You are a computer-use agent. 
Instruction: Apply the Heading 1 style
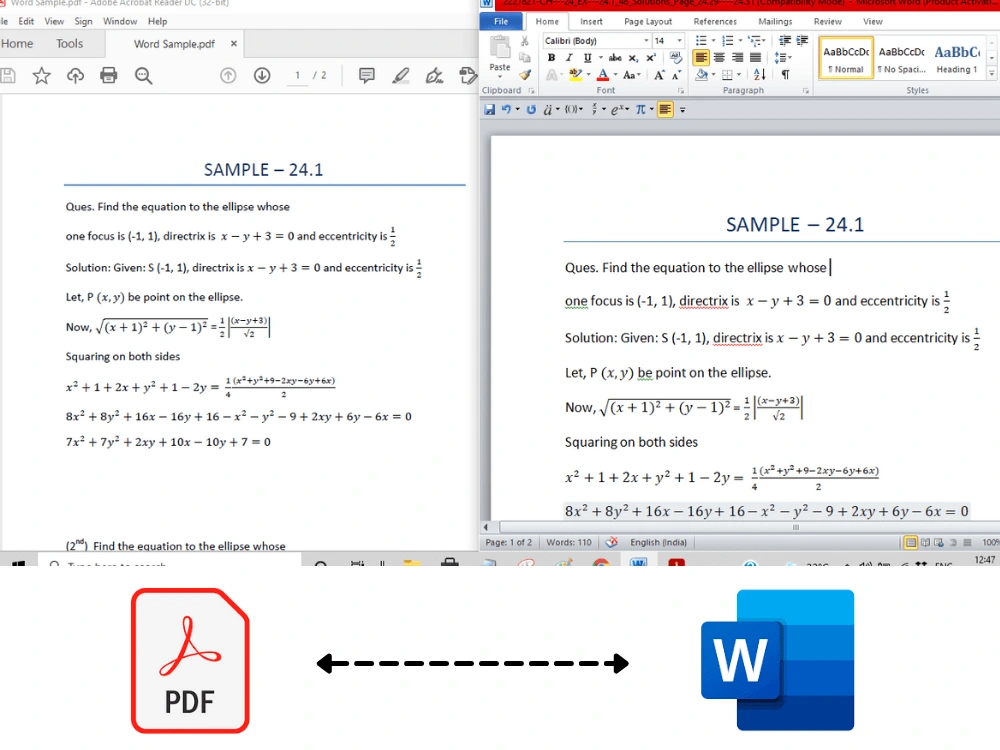957,59
